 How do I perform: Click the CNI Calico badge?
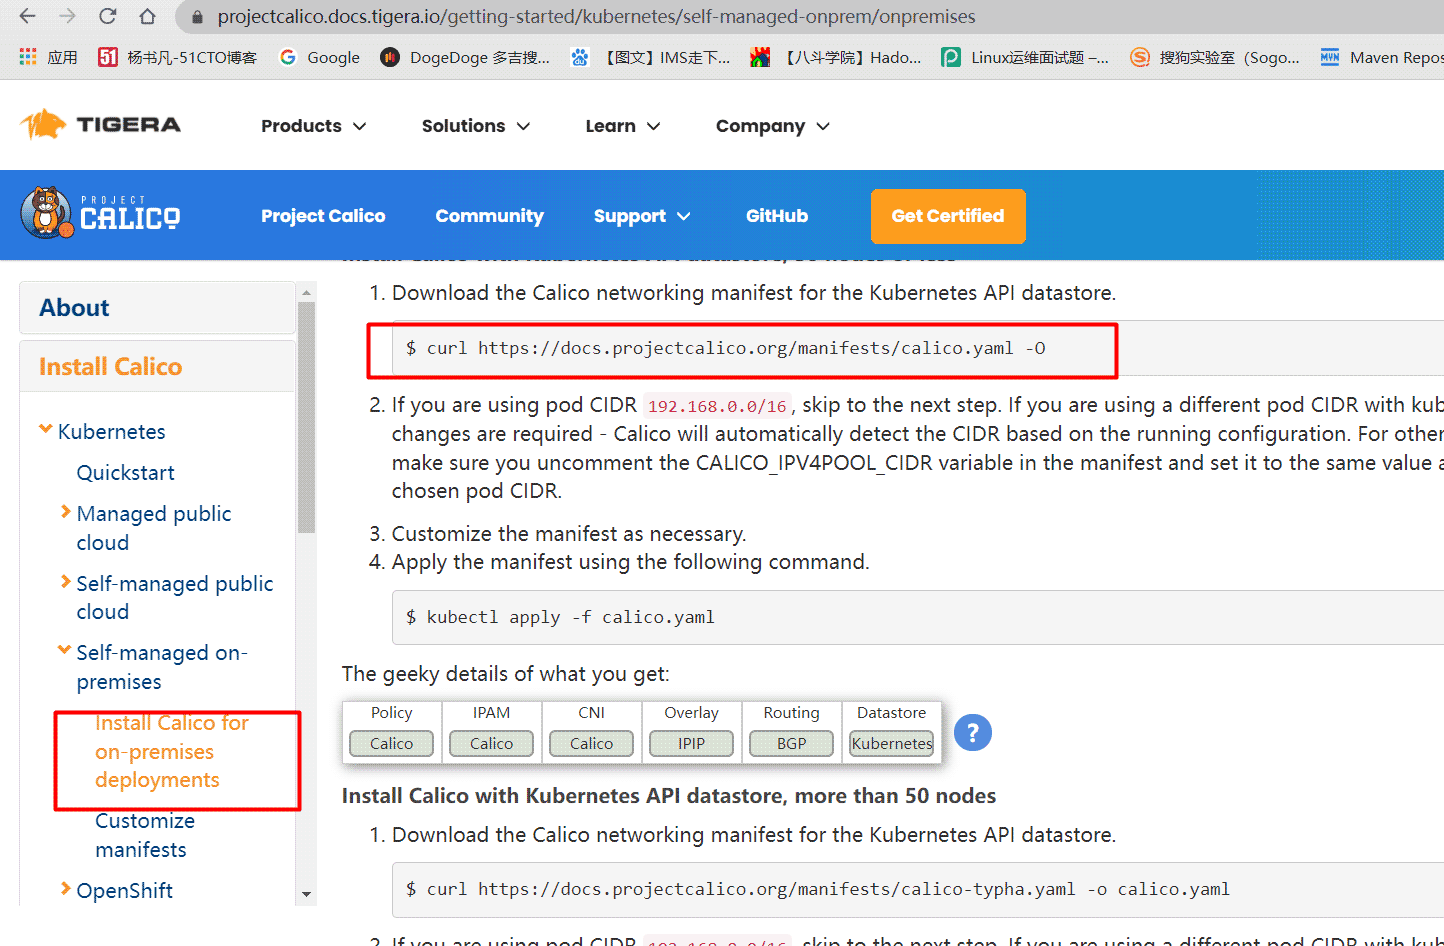tap(591, 743)
